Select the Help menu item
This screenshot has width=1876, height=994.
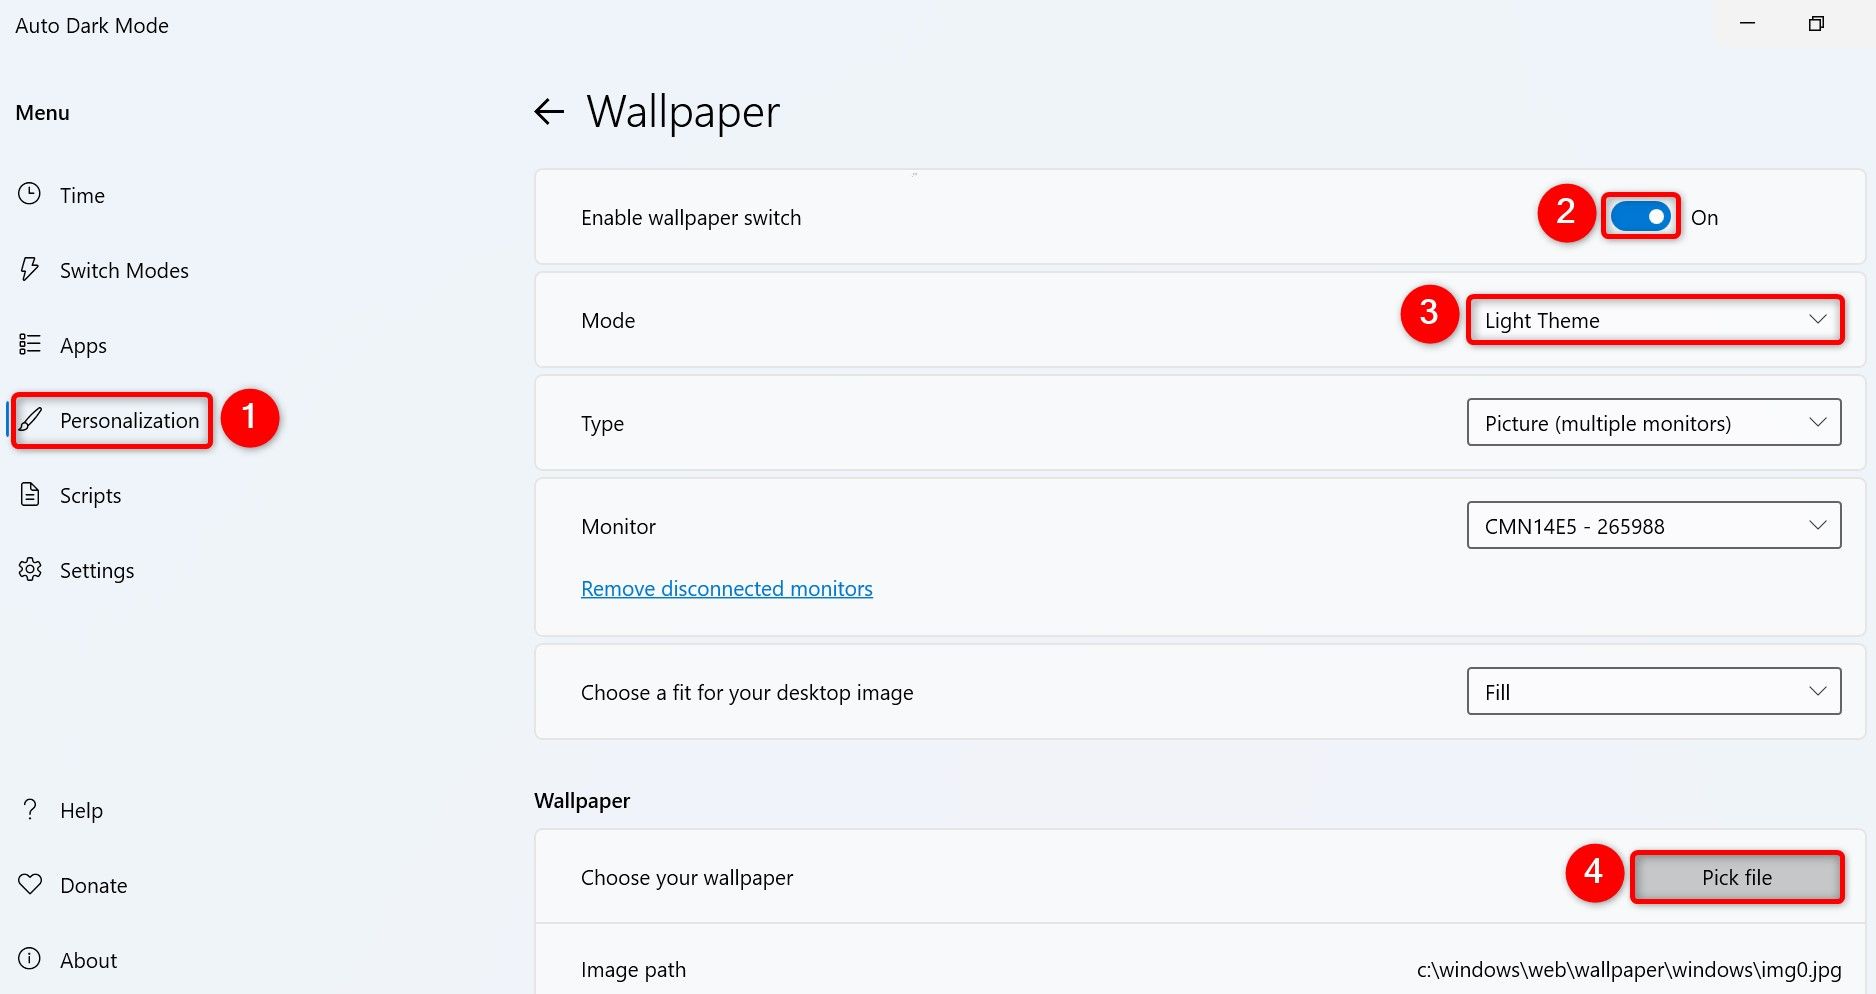[80, 809]
